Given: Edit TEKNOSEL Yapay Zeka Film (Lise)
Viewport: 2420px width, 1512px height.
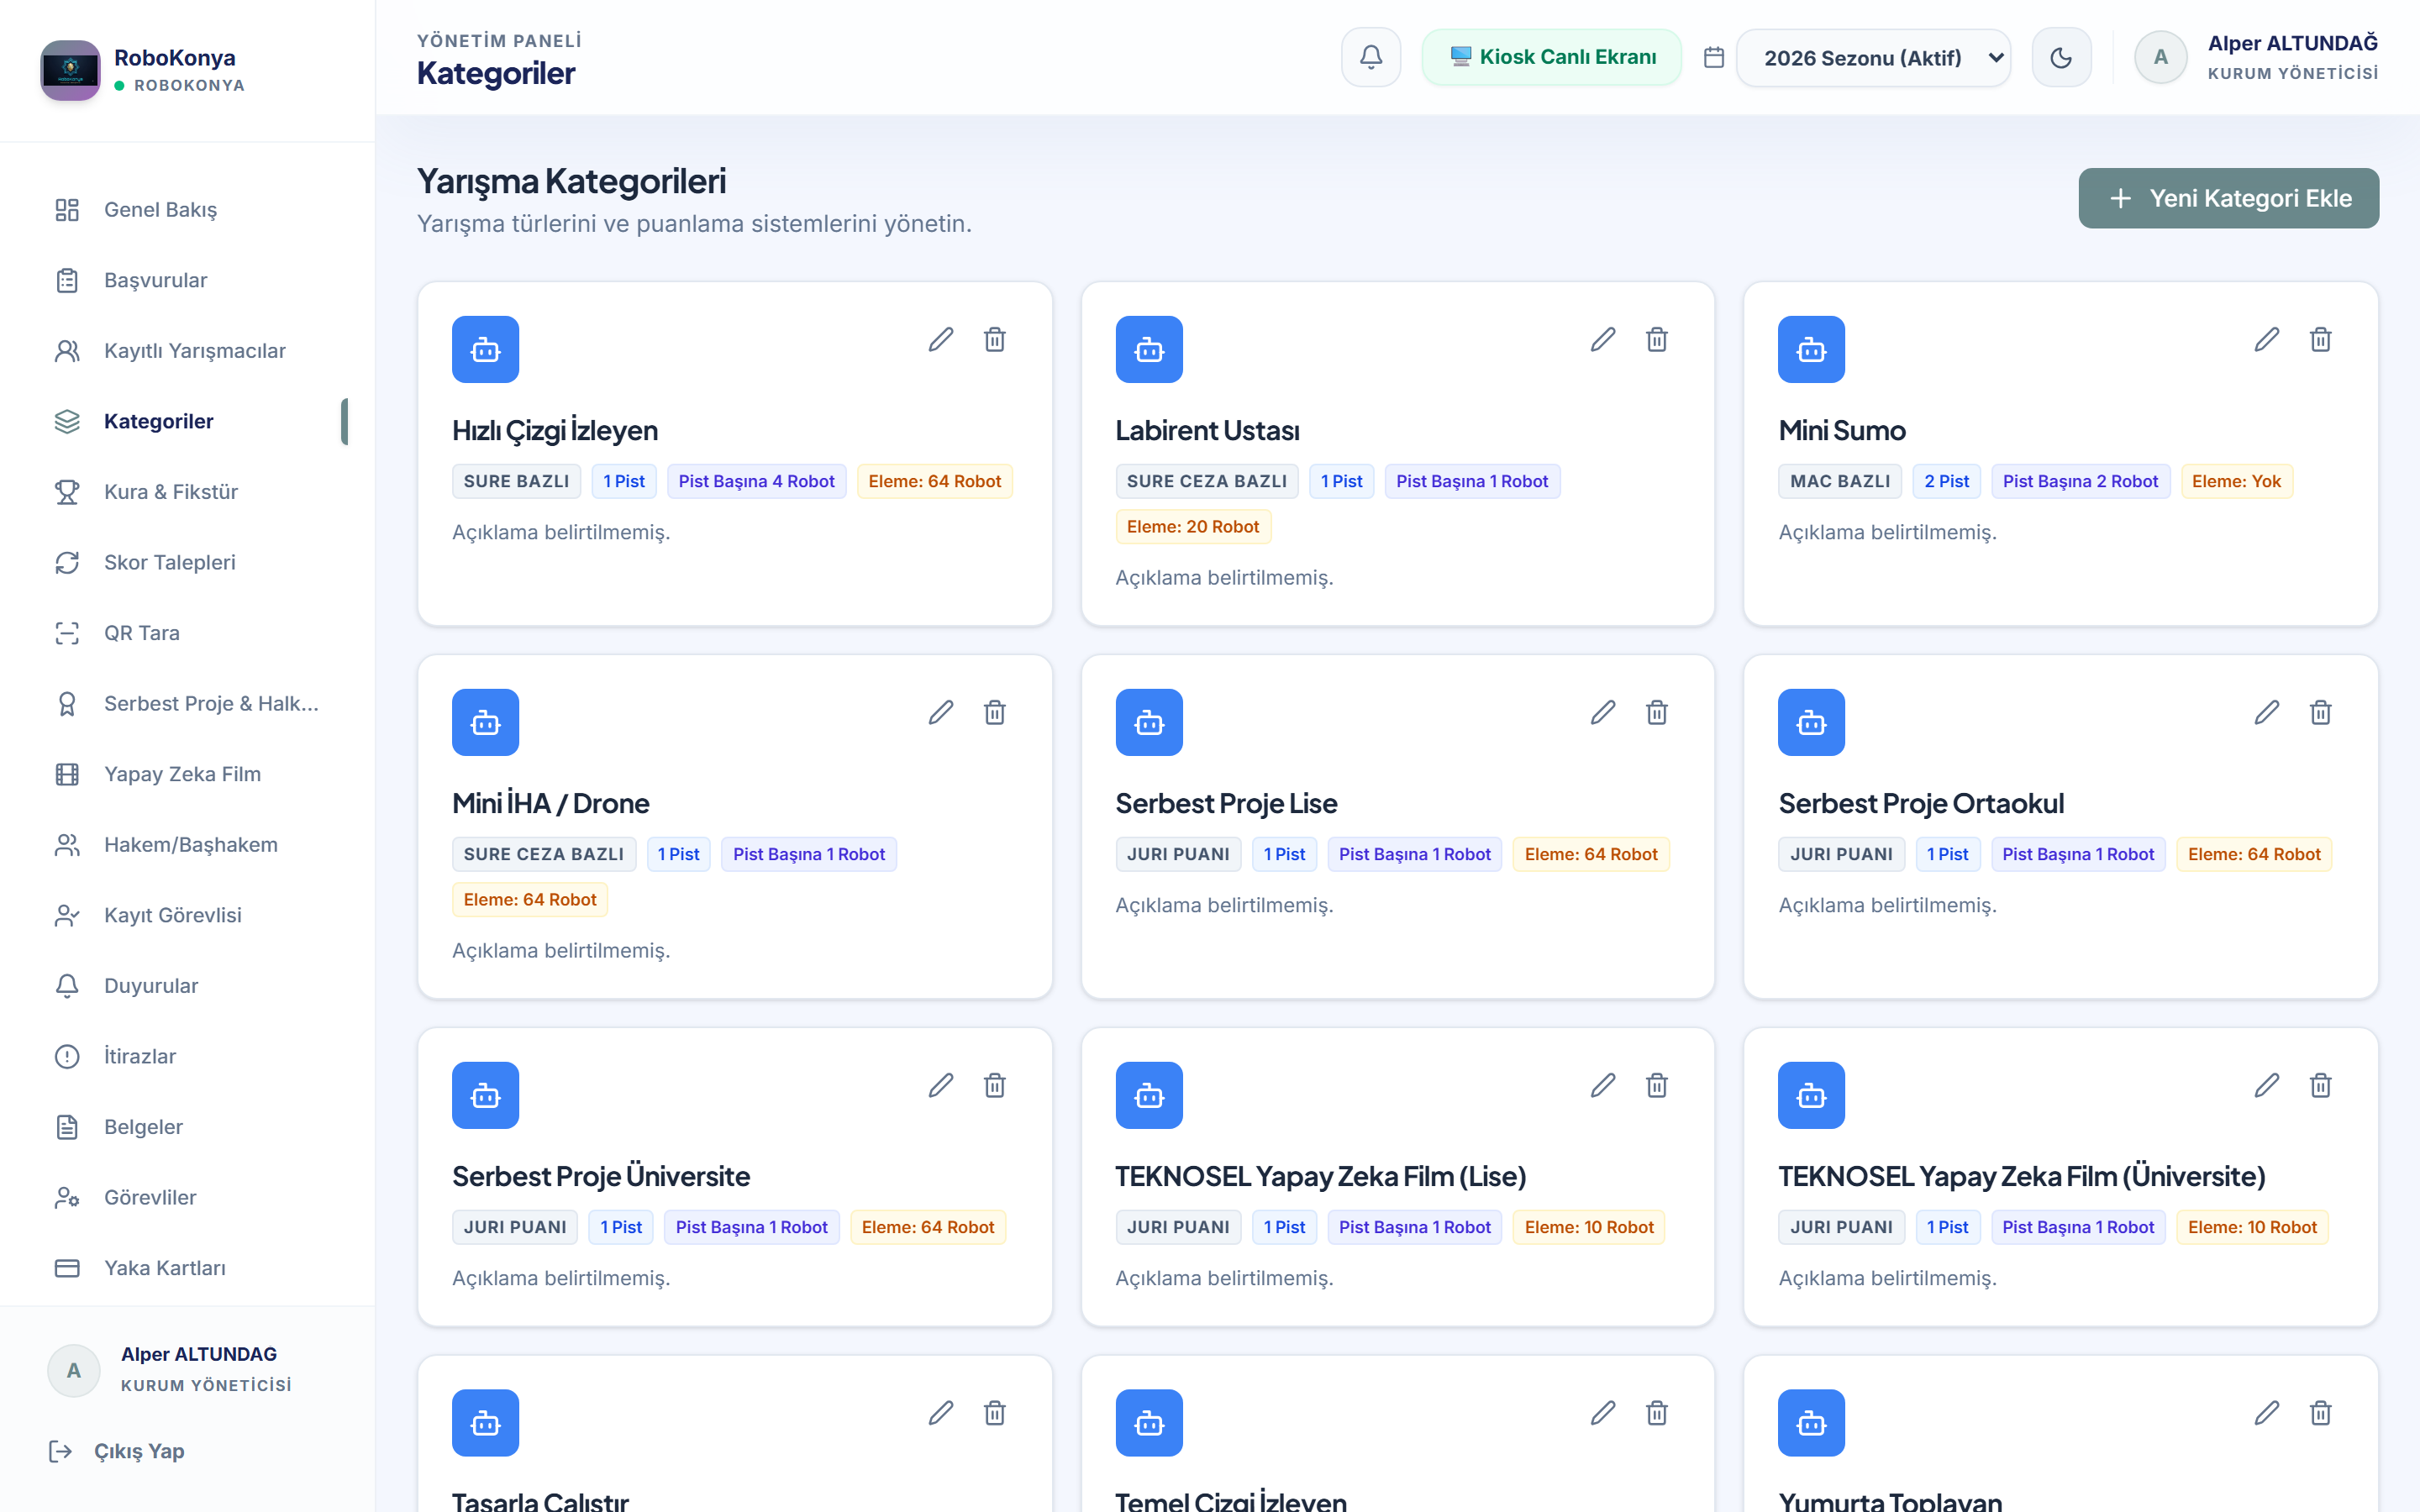Looking at the screenshot, I should (x=1603, y=1086).
